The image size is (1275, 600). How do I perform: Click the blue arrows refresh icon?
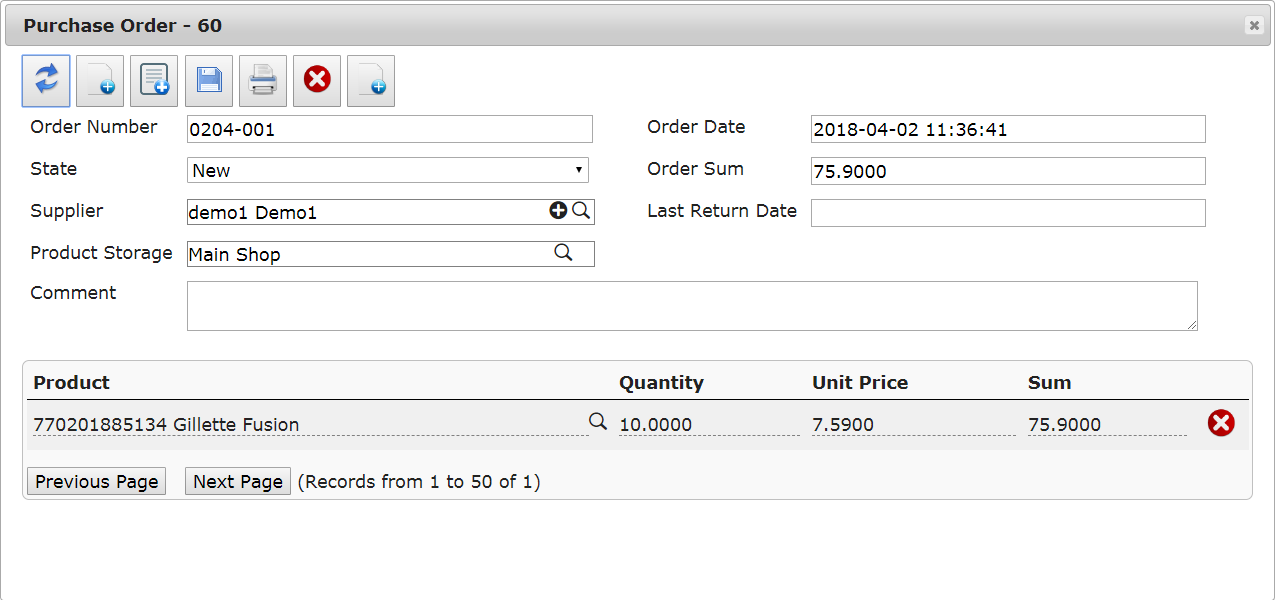(x=46, y=81)
